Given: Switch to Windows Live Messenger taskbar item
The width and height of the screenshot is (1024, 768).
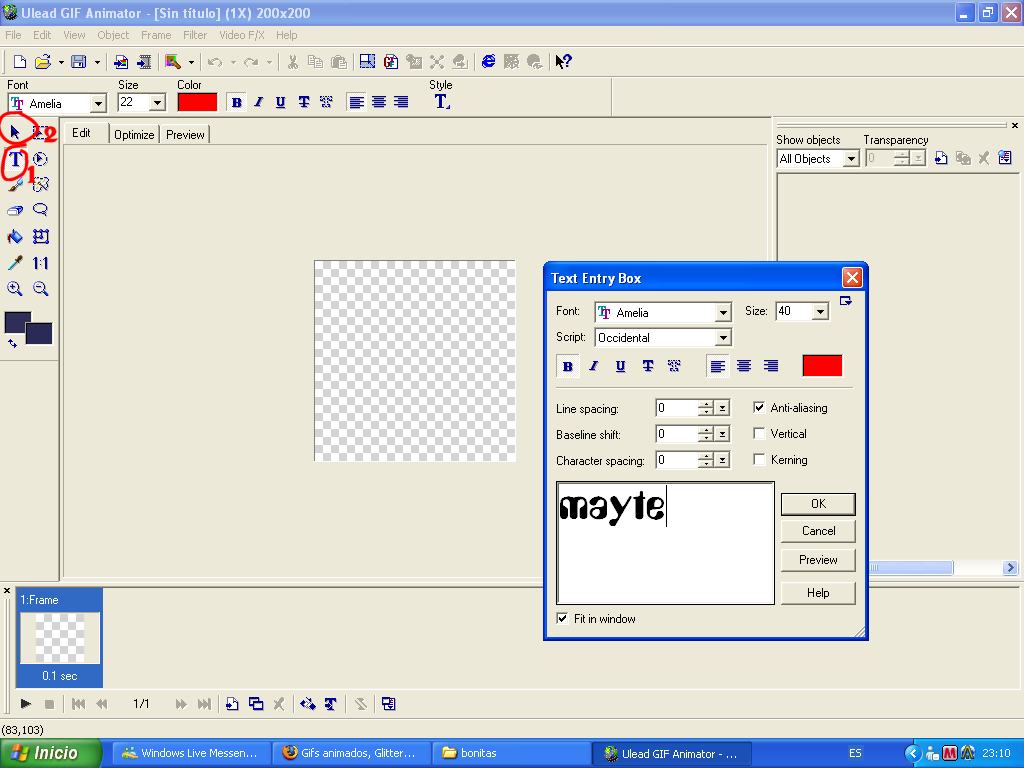Looking at the screenshot, I should click(191, 753).
